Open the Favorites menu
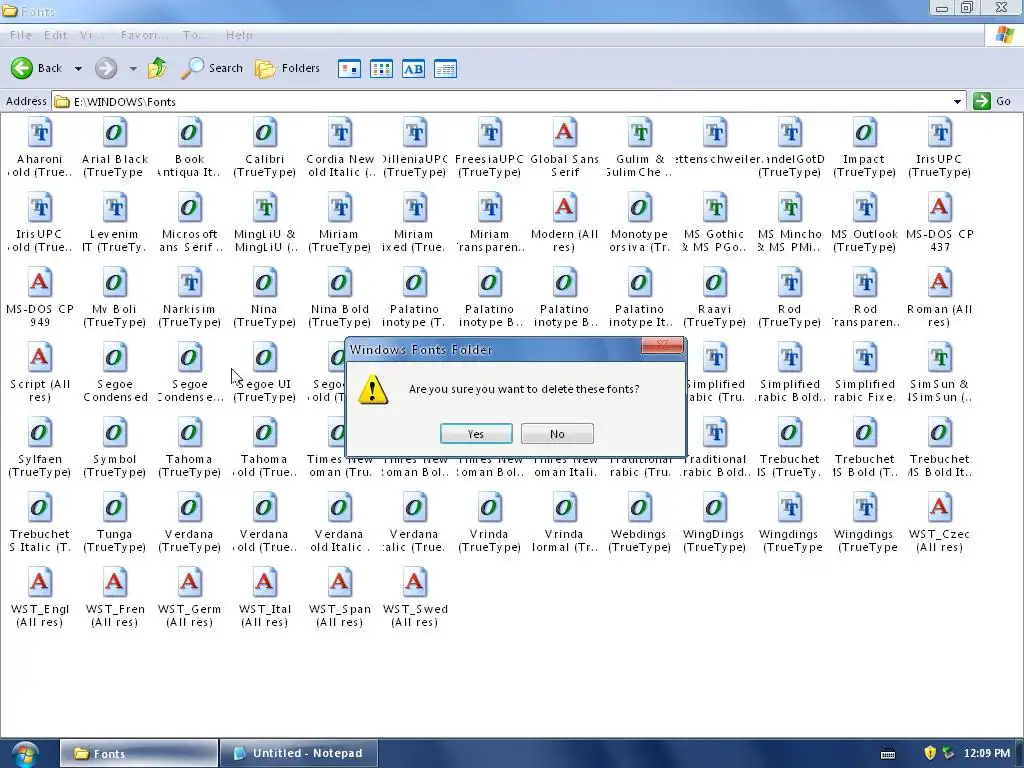Screen dimensions: 1024x768 tap(144, 35)
